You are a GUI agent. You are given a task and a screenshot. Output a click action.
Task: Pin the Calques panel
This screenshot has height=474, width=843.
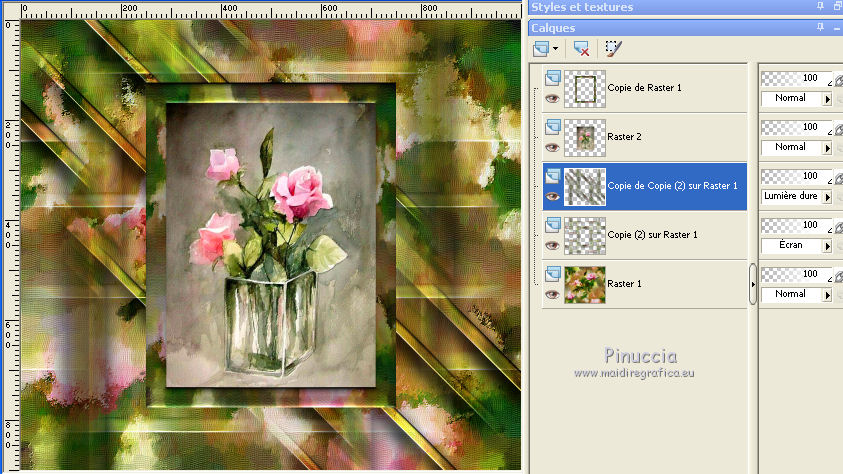coord(820,27)
